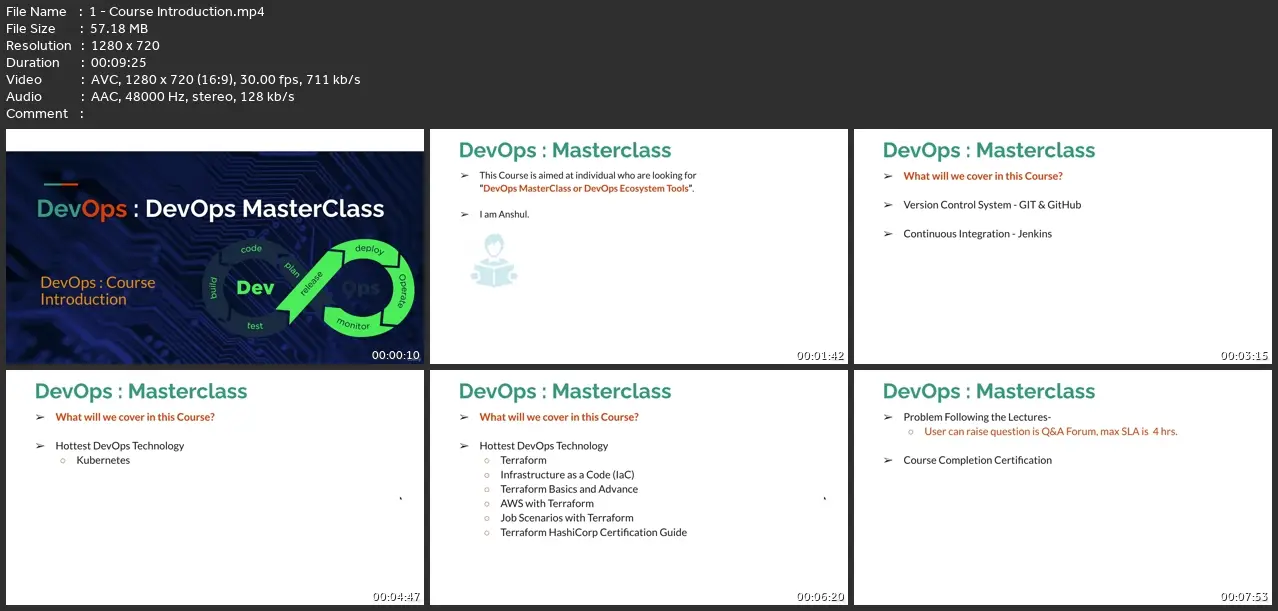Click "Infrastructure as a Code (IaC)" sub-bullet
Viewport: 1278px width, 611px height.
[567, 475]
